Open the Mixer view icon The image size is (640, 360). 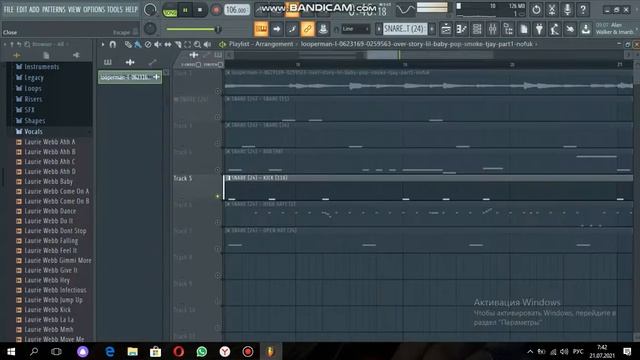493,29
